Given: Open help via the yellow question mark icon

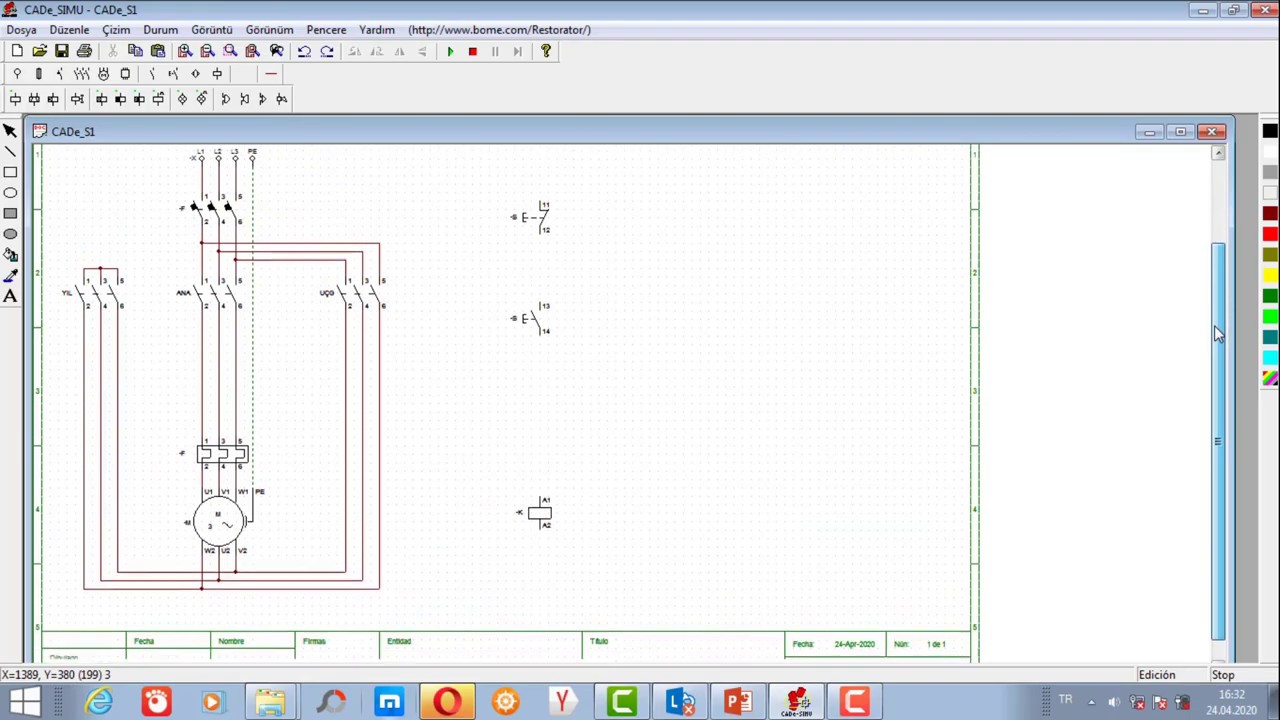Looking at the screenshot, I should (x=545, y=51).
